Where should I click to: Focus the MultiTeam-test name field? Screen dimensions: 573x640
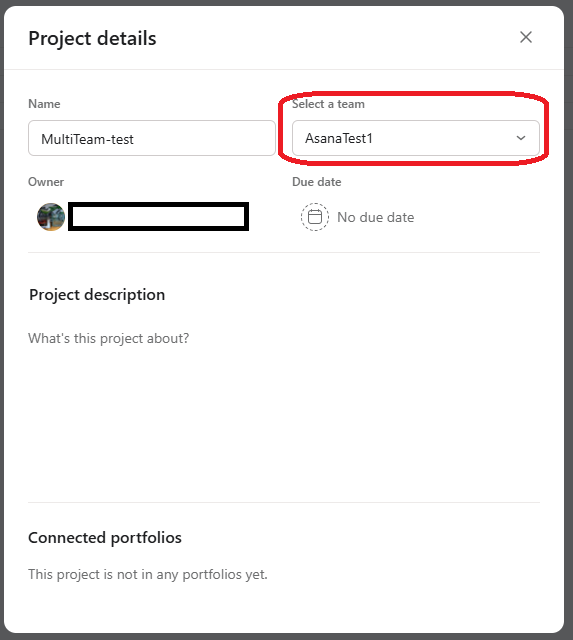tap(152, 138)
